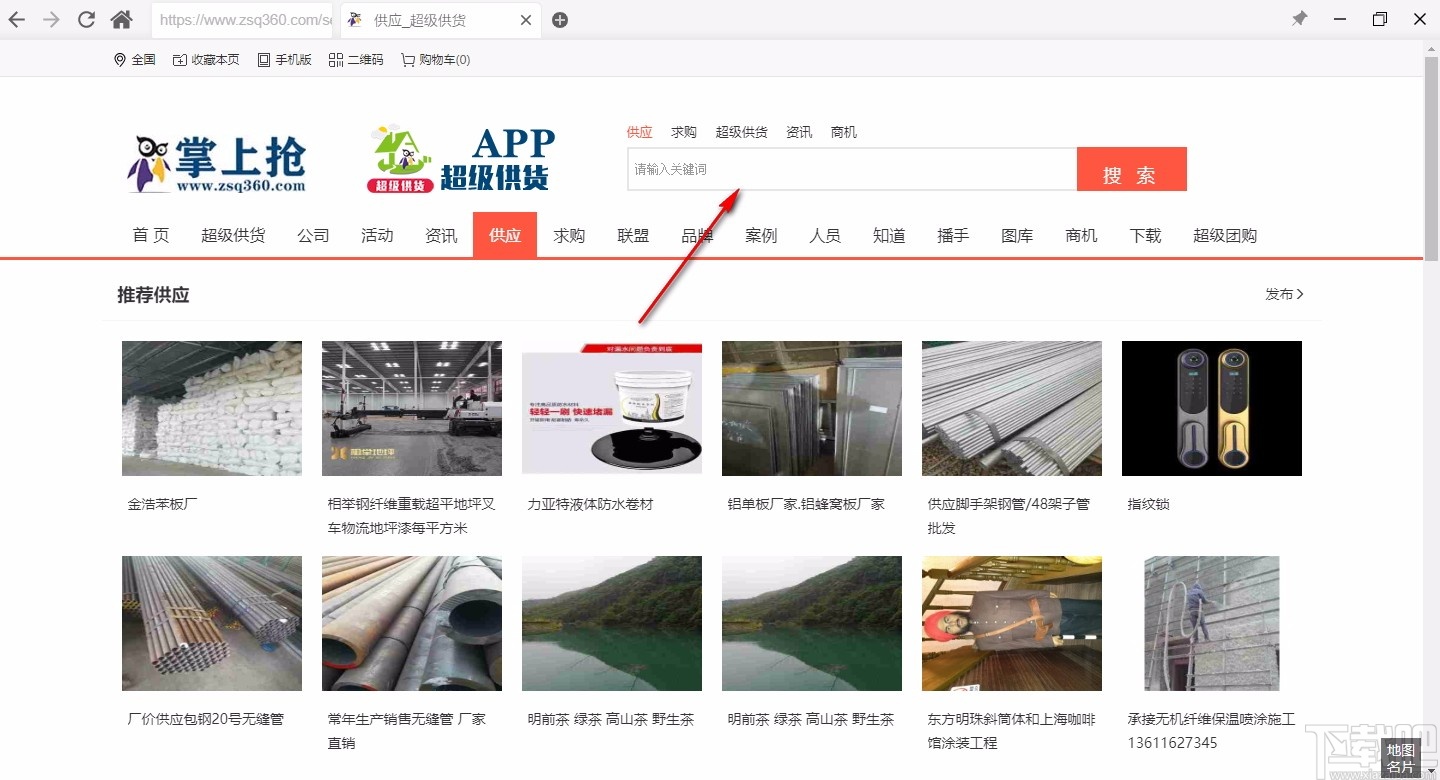Viewport: 1440px width, 780px height.
Task: Refresh the page with the reload icon
Action: [x=86, y=18]
